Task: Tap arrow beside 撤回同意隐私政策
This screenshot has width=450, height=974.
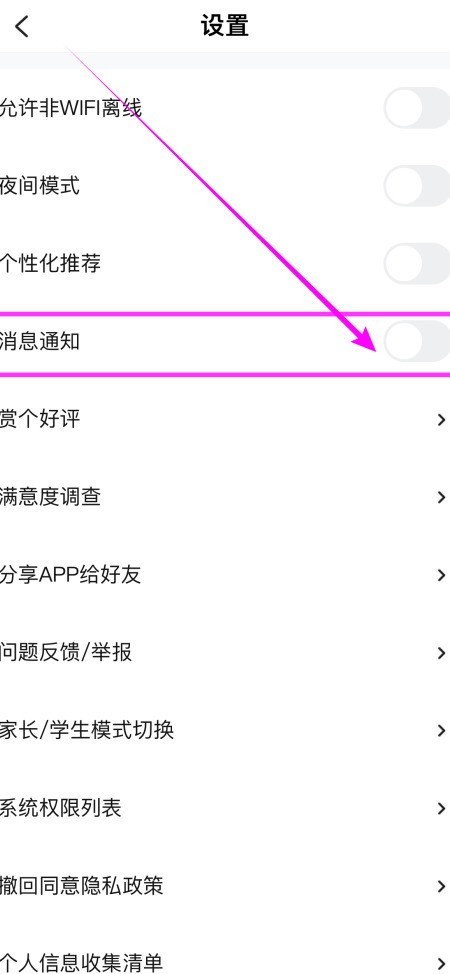Action: [441, 886]
